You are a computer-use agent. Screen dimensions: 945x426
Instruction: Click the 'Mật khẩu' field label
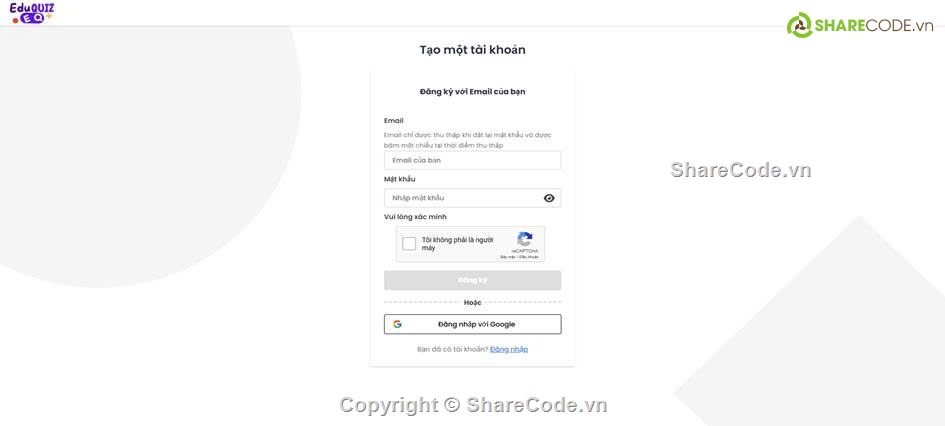coord(400,179)
